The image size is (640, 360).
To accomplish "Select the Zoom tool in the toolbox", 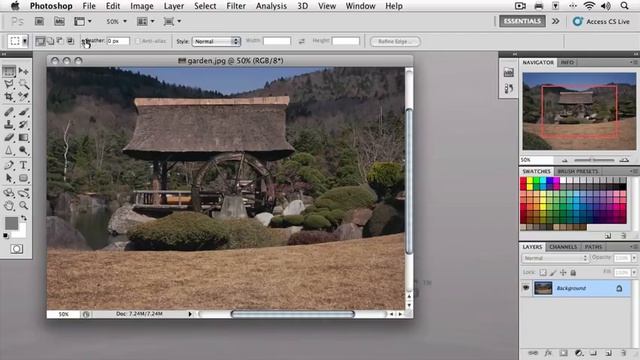I will pyautogui.click(x=23, y=205).
